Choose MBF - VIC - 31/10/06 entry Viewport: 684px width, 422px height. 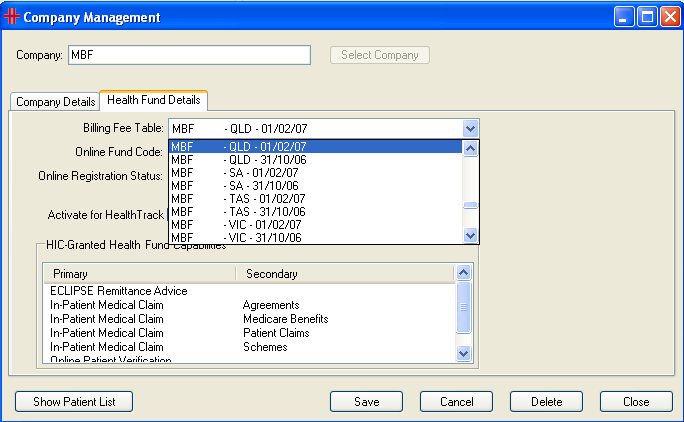pyautogui.click(x=315, y=237)
